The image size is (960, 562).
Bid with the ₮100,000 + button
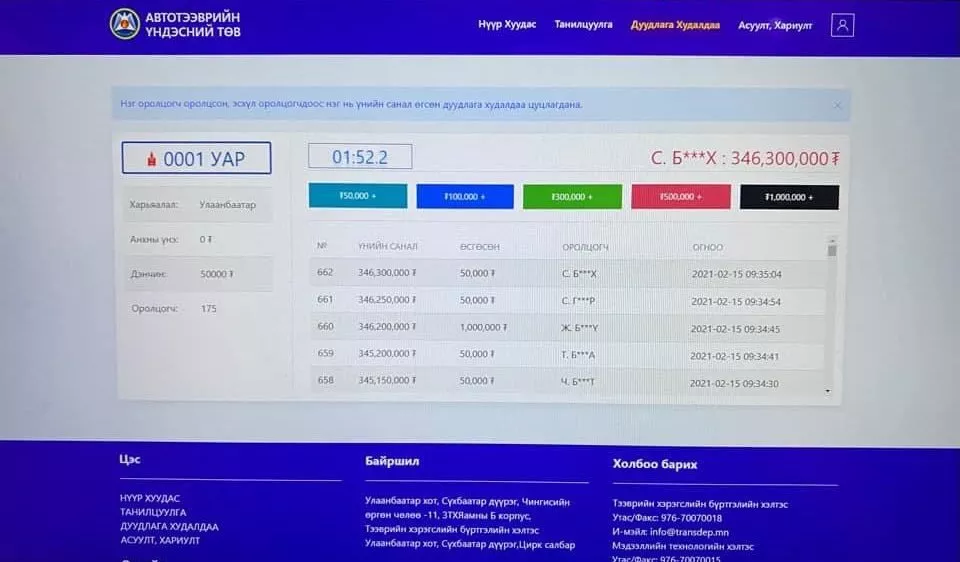point(465,197)
